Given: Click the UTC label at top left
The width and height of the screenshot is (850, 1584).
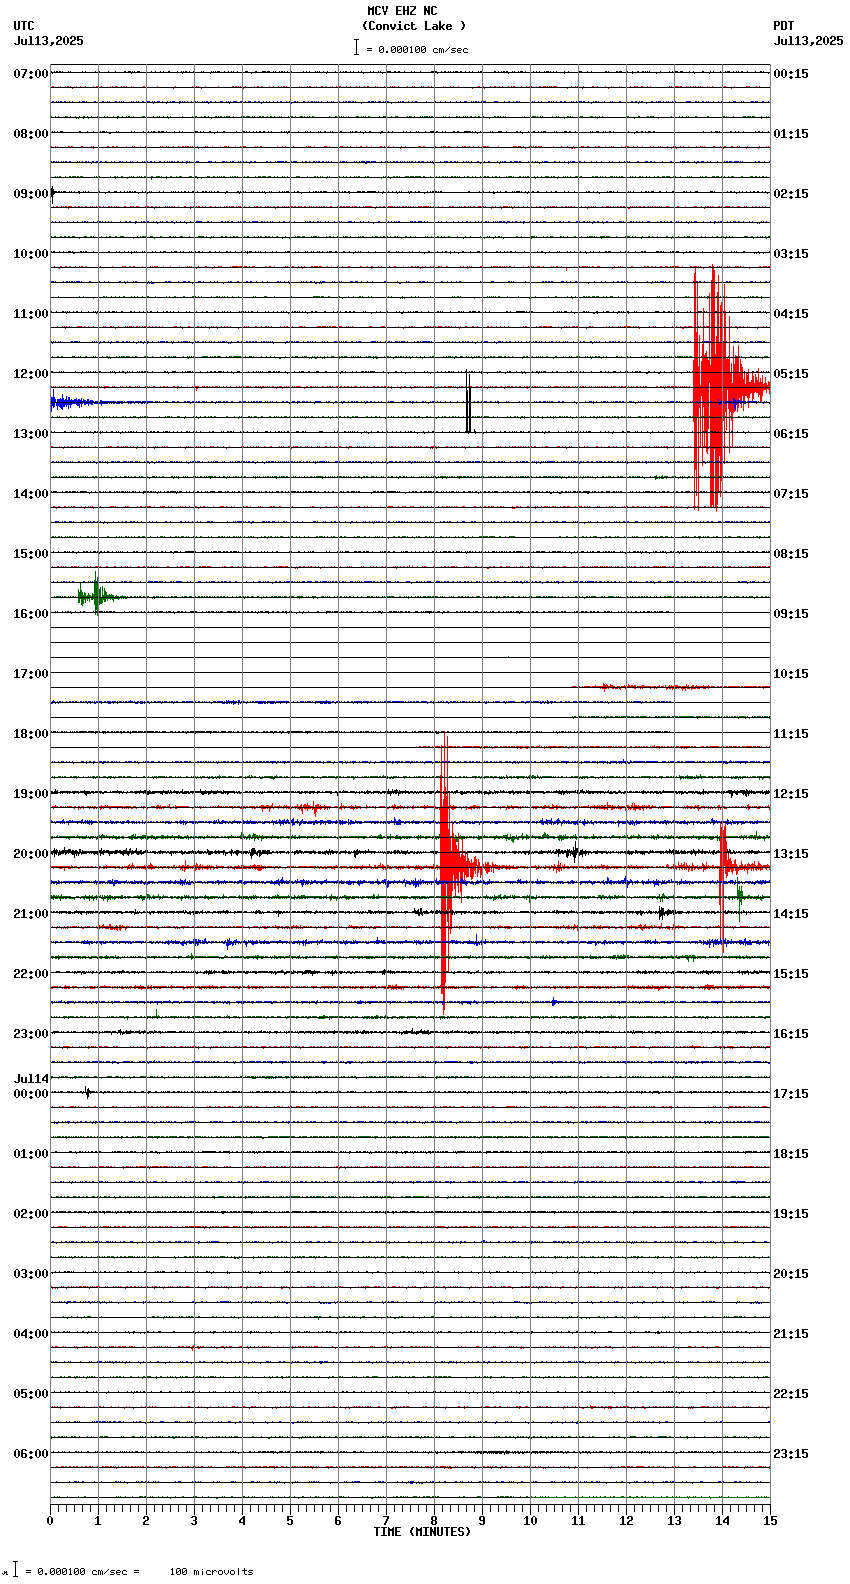Looking at the screenshot, I should click(24, 26).
